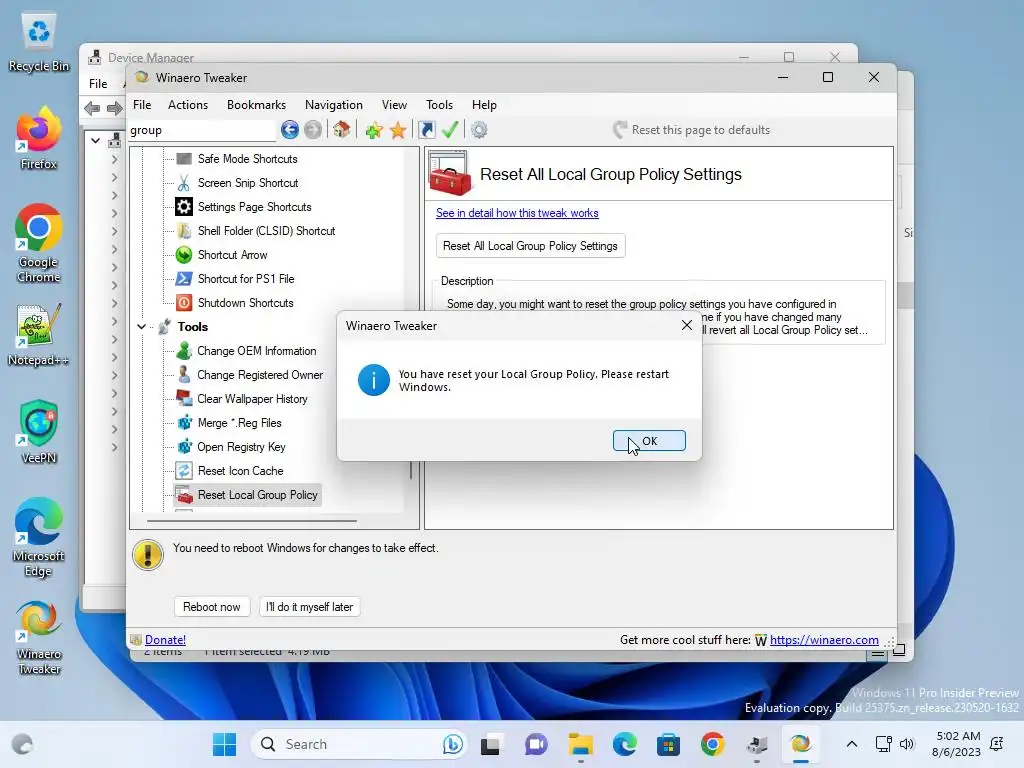This screenshot has height=768, width=1024.
Task: Click the Microsoft Edge desktop icon
Action: pos(39,537)
